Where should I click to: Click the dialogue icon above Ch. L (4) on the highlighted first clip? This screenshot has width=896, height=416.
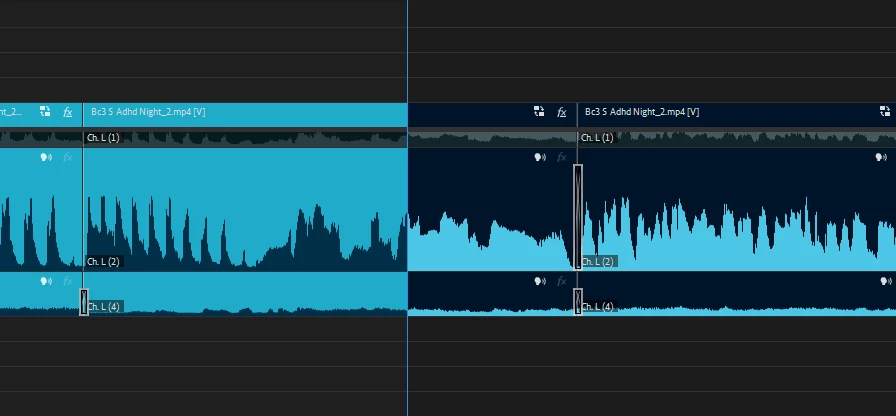[46, 281]
